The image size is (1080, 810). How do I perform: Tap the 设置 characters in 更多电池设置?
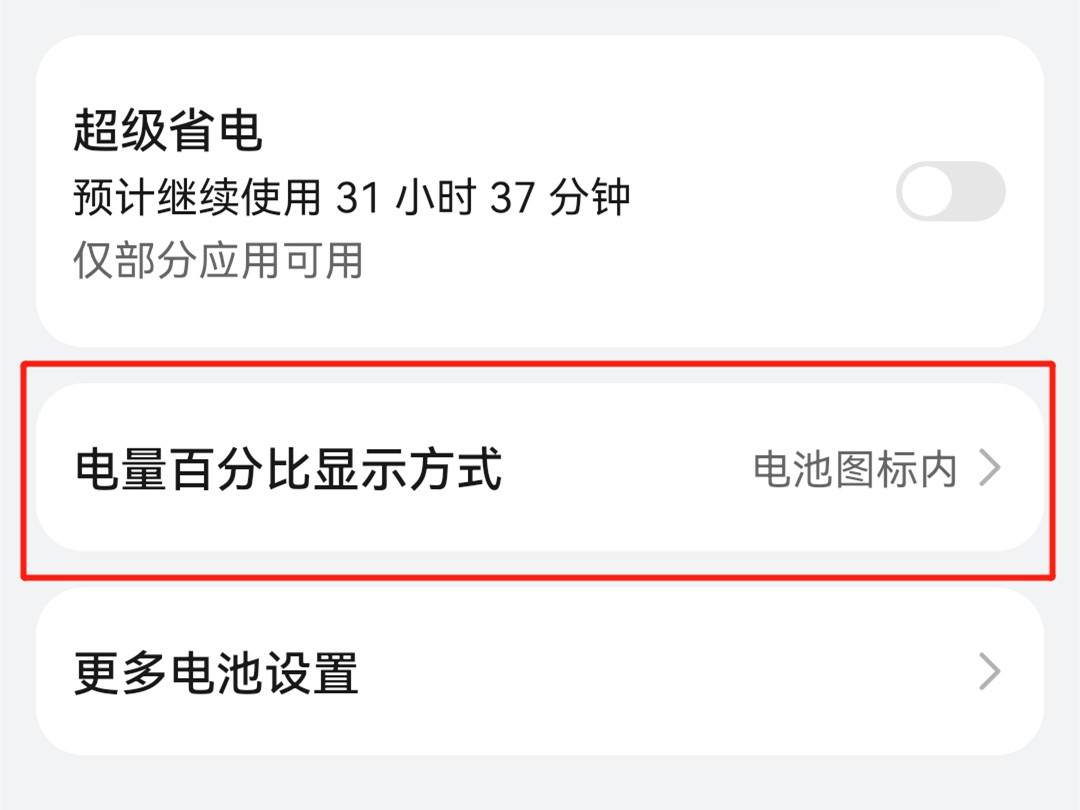click(312, 673)
